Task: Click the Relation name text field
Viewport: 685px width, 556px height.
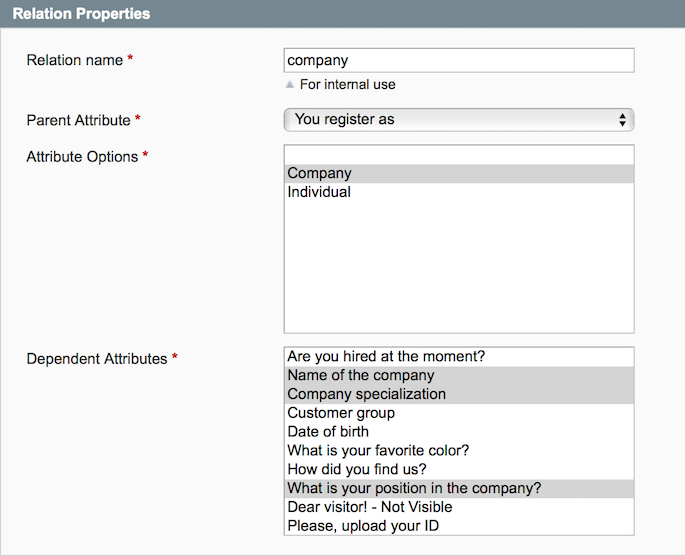Action: tap(459, 60)
